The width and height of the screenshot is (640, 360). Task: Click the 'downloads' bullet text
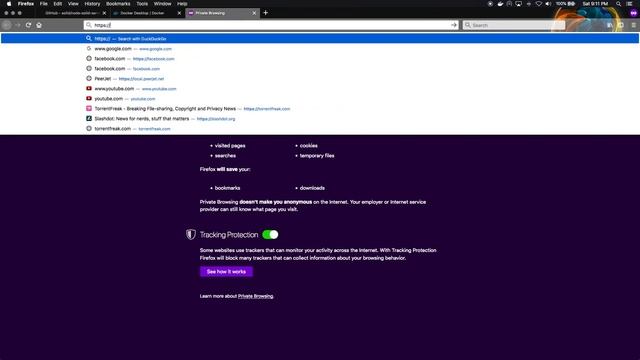(312, 188)
